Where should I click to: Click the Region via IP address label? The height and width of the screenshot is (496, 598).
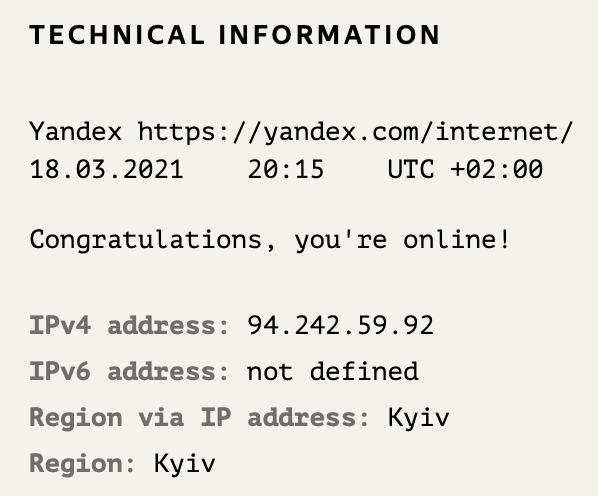click(199, 417)
